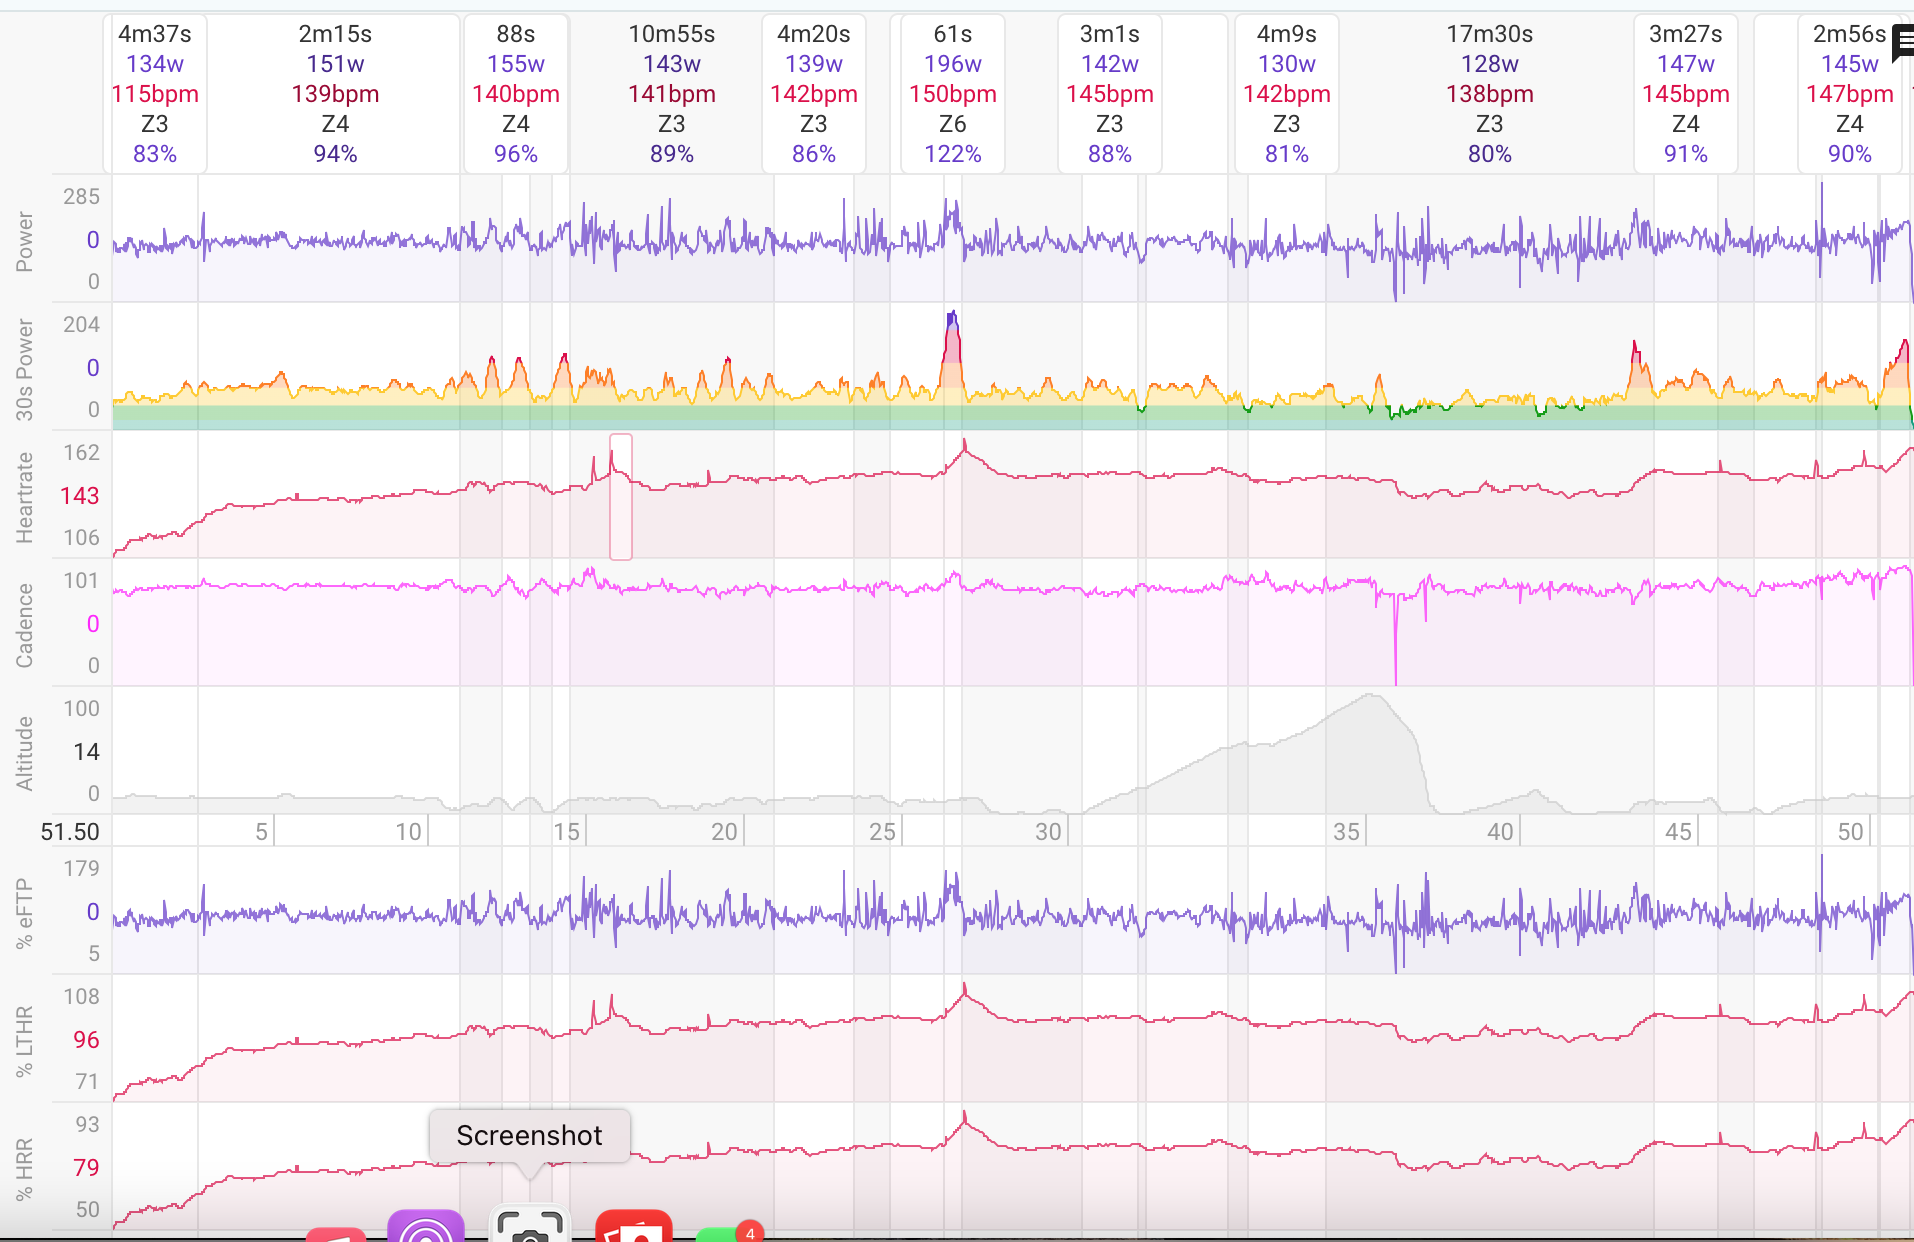Select the 10m55s 143w interval card
Image resolution: width=1914 pixels, height=1242 pixels.
click(x=672, y=94)
